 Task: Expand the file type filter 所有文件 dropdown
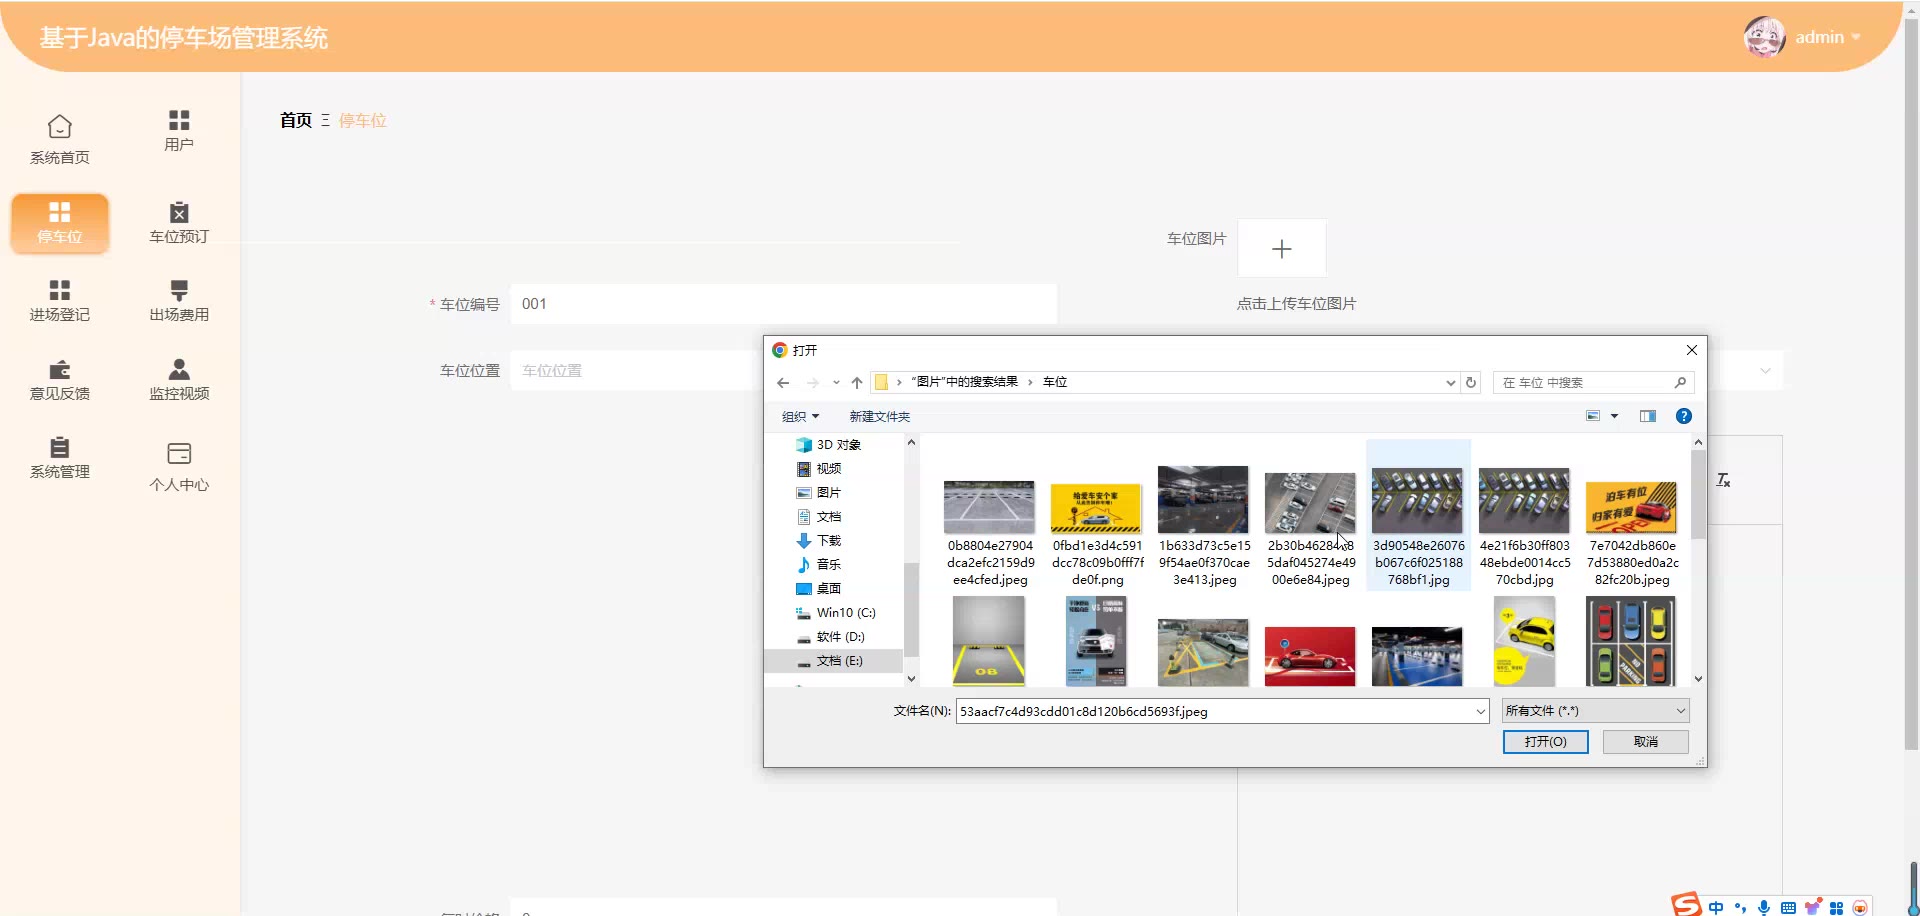(1595, 711)
